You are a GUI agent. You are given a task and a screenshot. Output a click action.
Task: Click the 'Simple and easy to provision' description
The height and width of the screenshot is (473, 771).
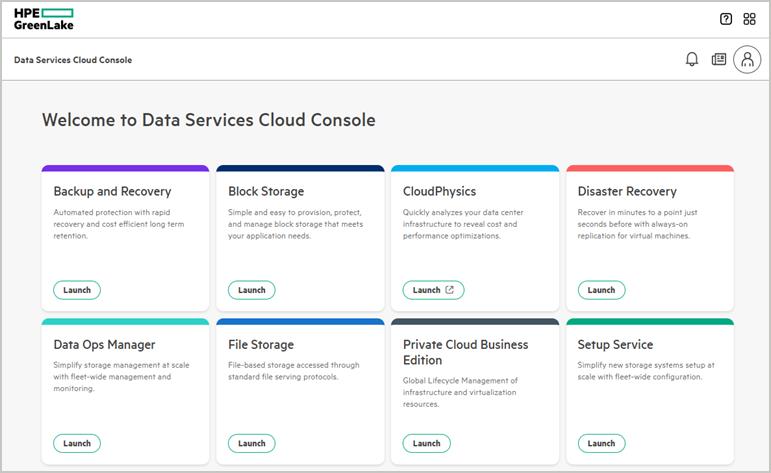296,224
